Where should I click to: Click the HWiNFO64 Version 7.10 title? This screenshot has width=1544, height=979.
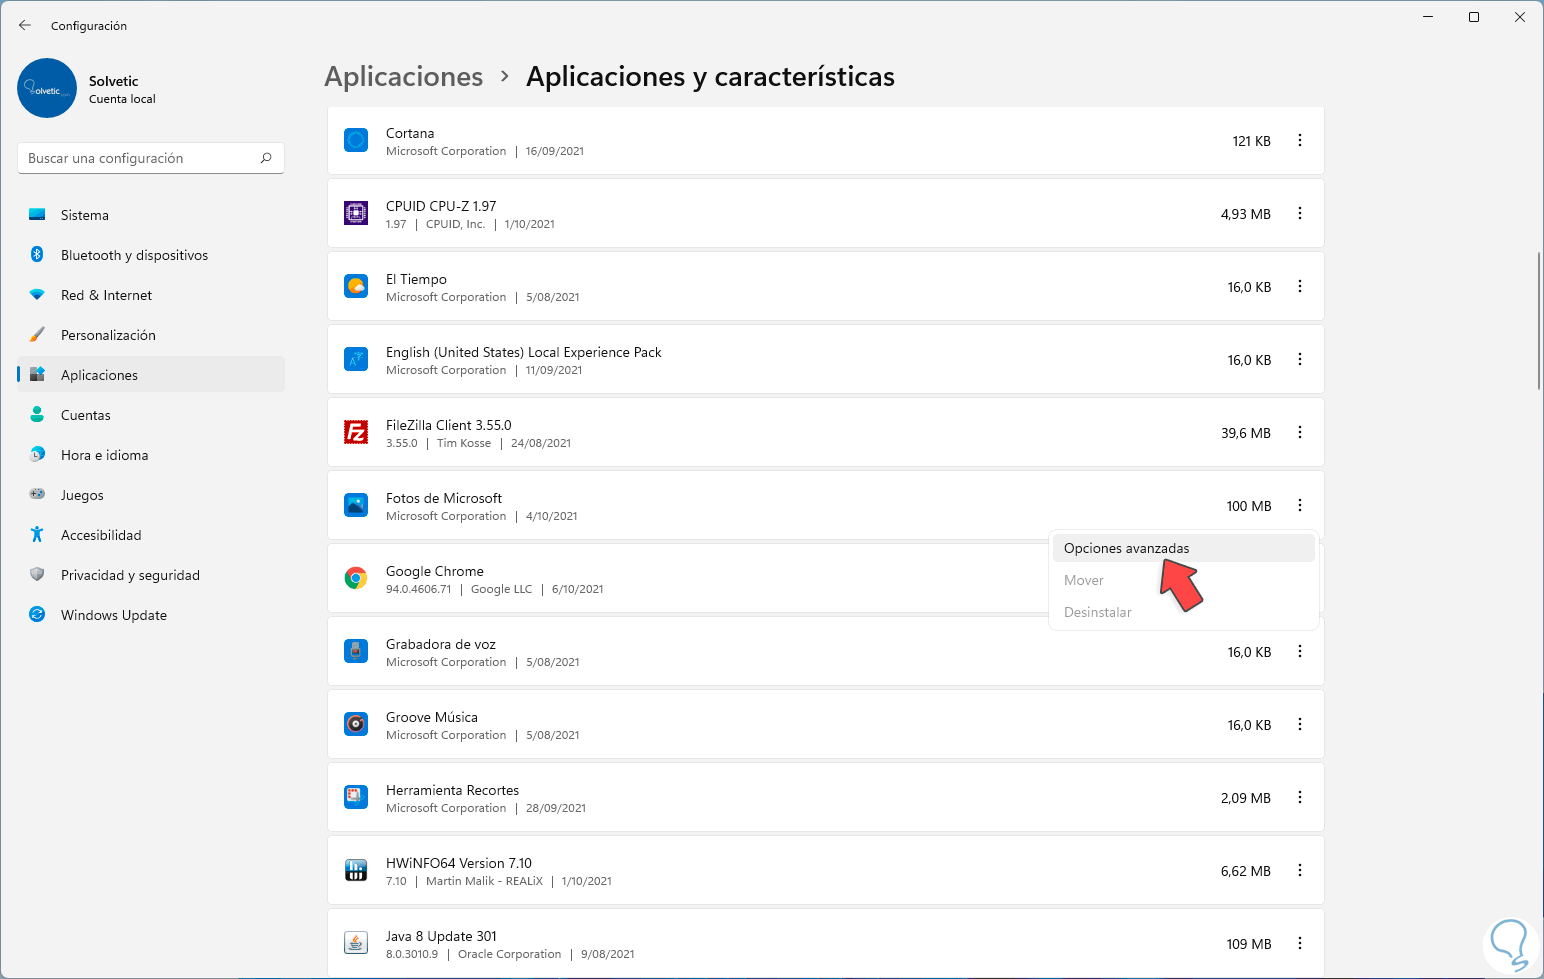point(459,863)
